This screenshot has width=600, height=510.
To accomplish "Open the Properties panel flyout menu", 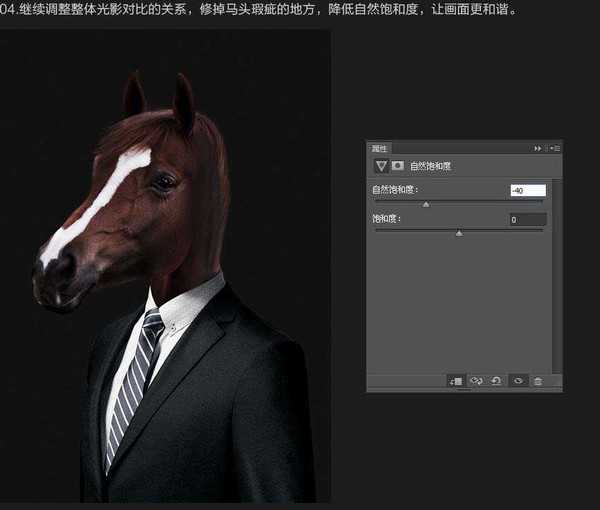I will click(554, 148).
